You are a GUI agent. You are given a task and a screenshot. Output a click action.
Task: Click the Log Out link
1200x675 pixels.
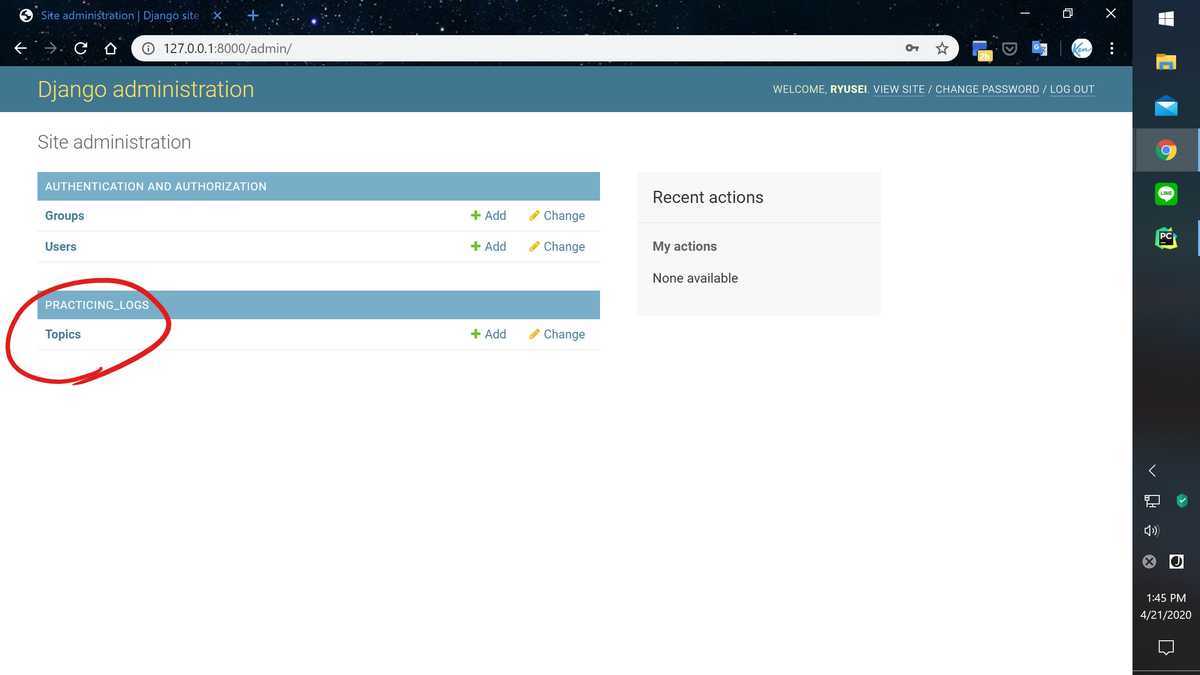tap(1072, 89)
